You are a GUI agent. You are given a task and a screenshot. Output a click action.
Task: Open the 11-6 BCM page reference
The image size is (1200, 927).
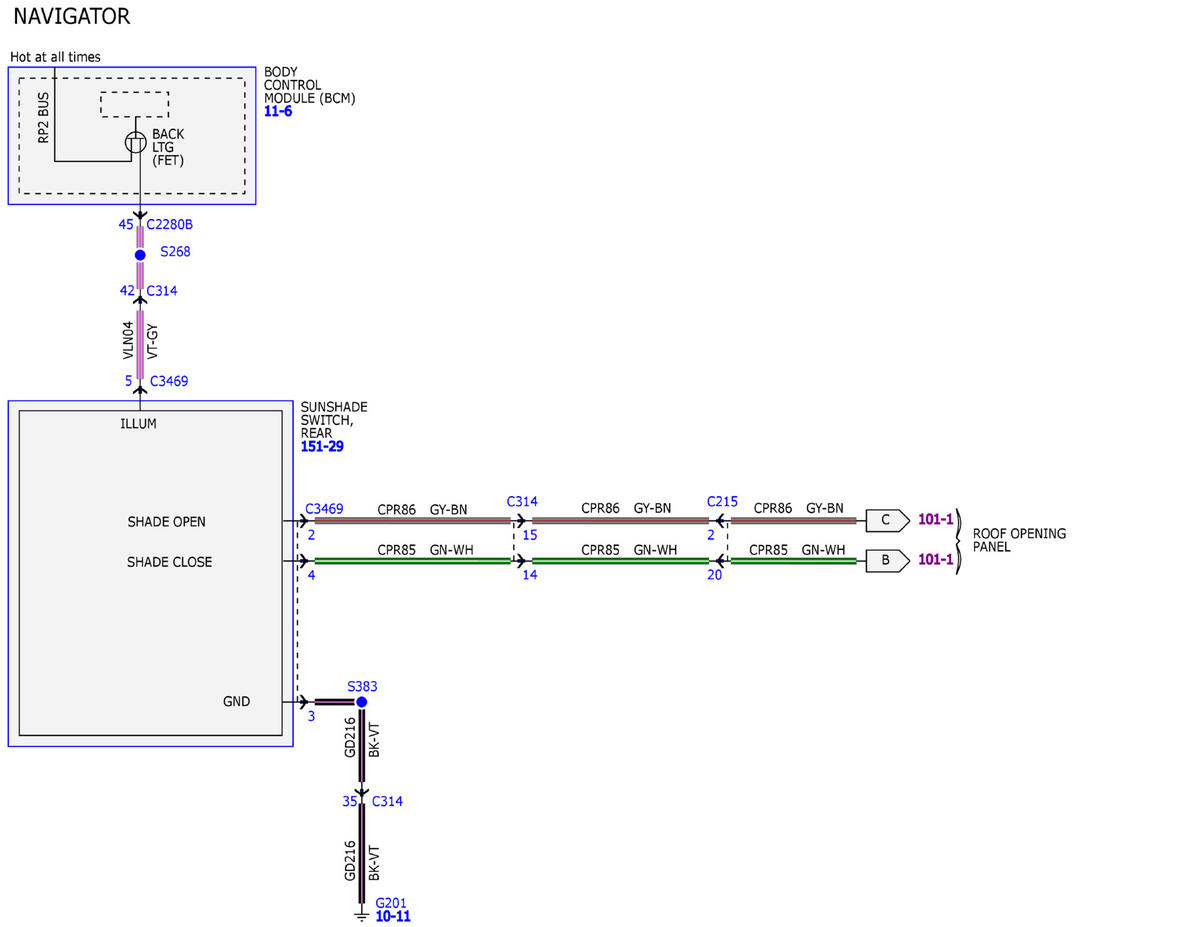pyautogui.click(x=278, y=112)
